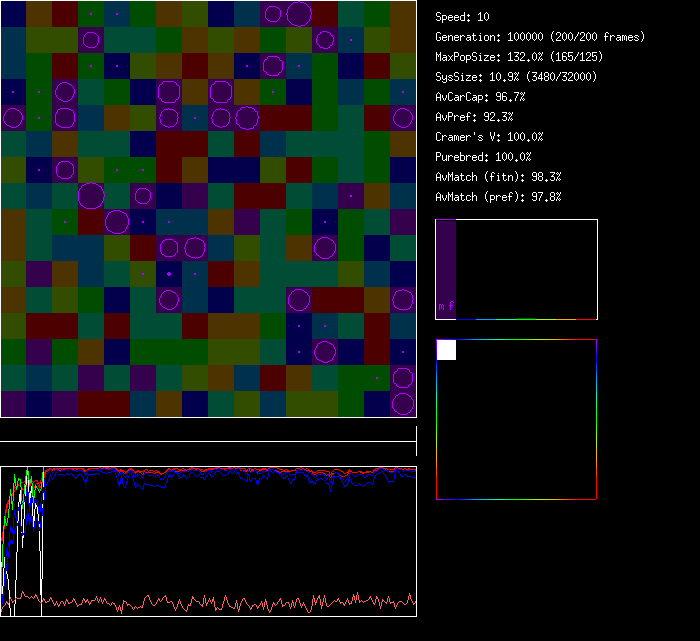Select the Generation counter text
Image resolution: width=700 pixels, height=641 pixels.
click(539, 37)
